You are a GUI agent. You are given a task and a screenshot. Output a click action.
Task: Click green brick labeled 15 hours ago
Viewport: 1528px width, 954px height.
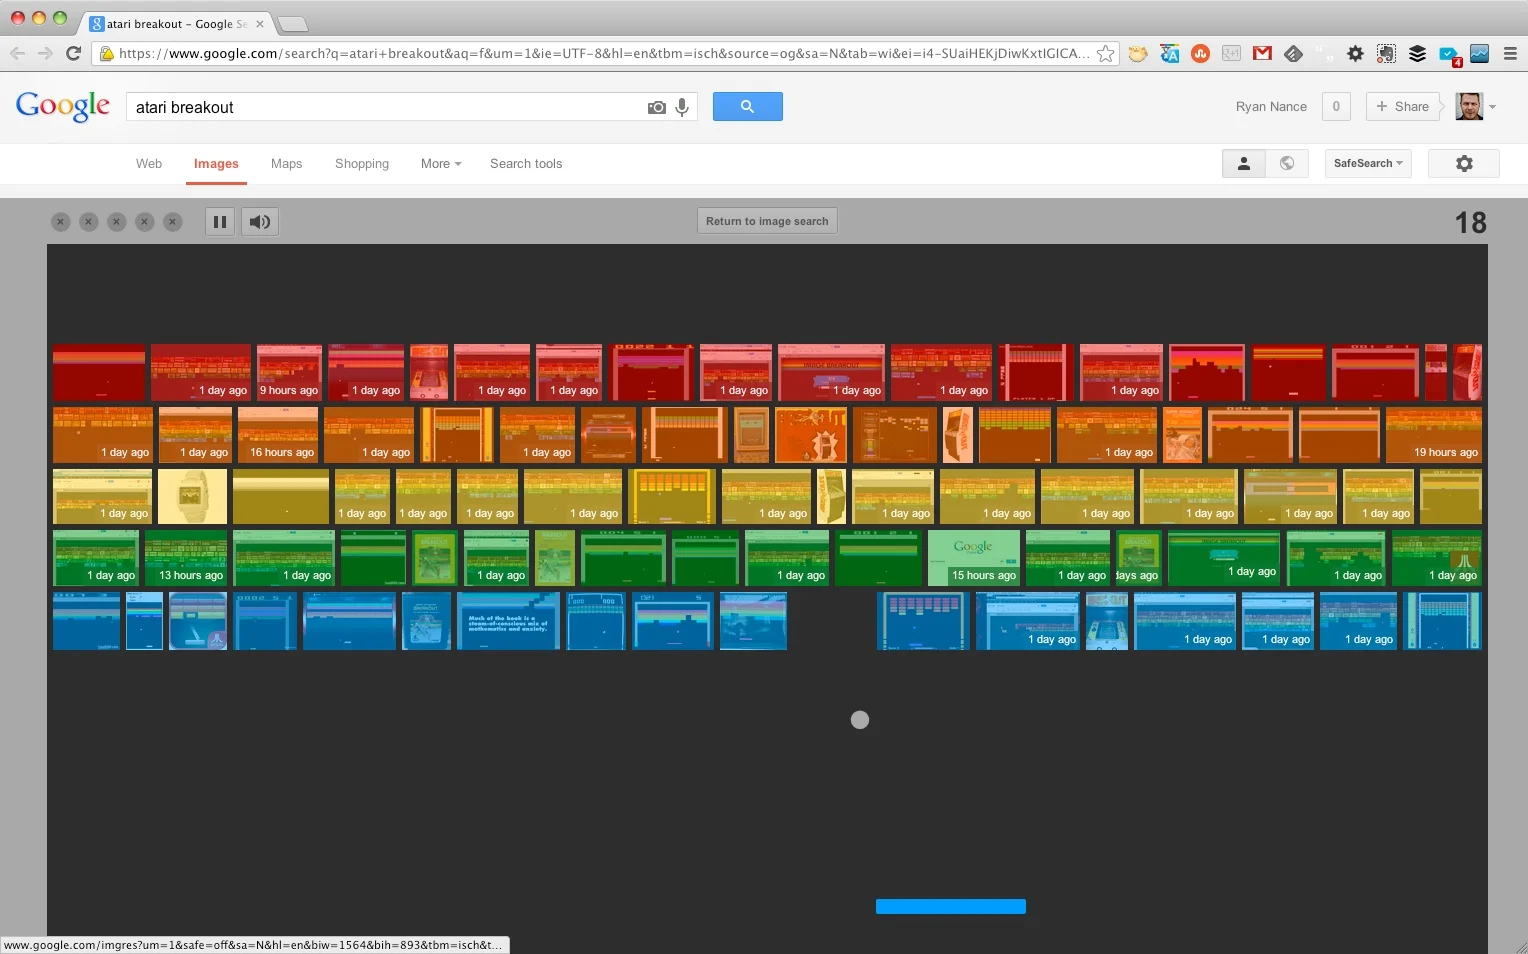point(973,558)
